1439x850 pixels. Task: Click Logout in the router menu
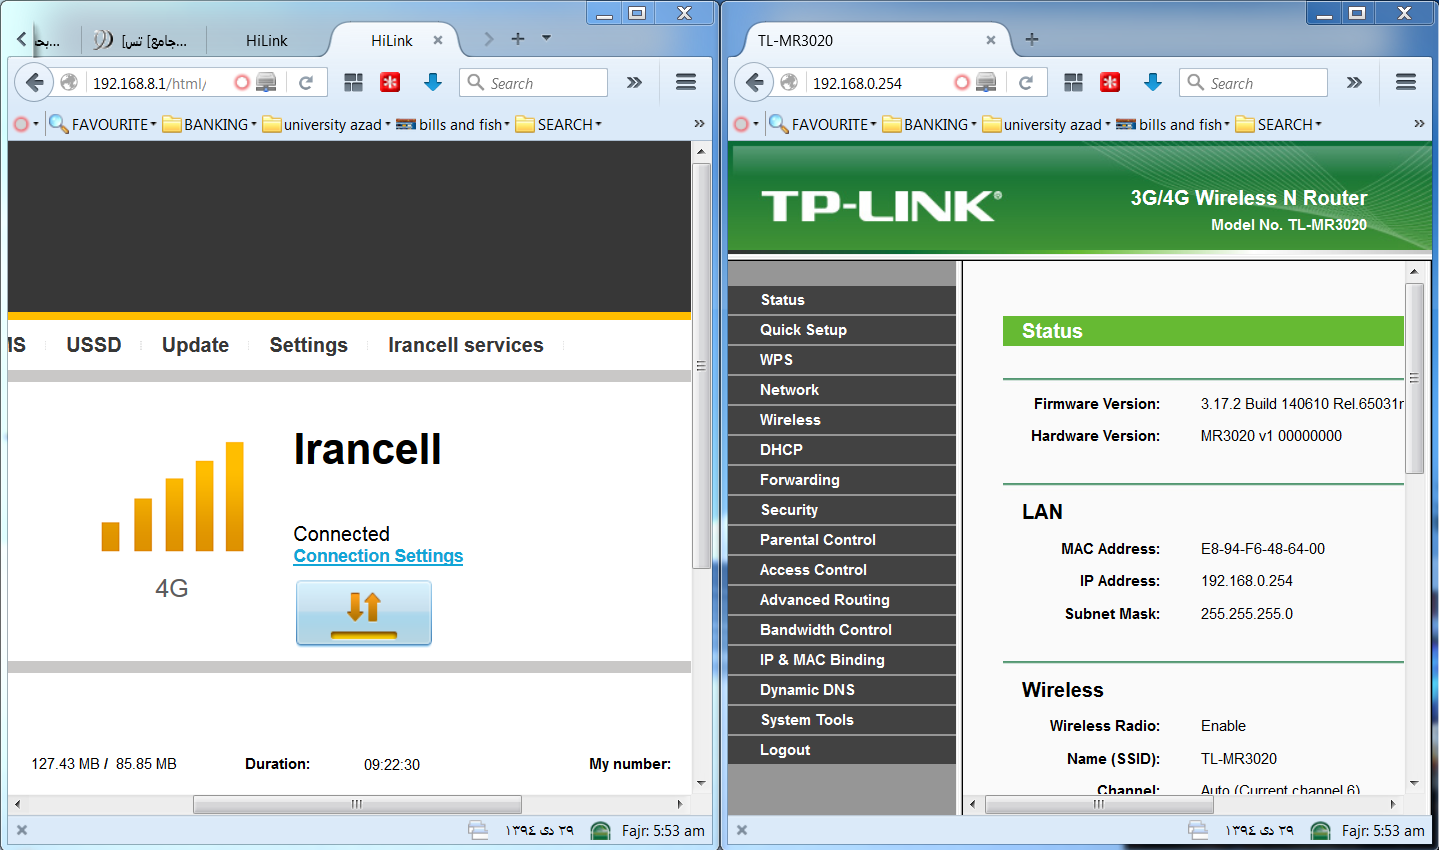(785, 750)
